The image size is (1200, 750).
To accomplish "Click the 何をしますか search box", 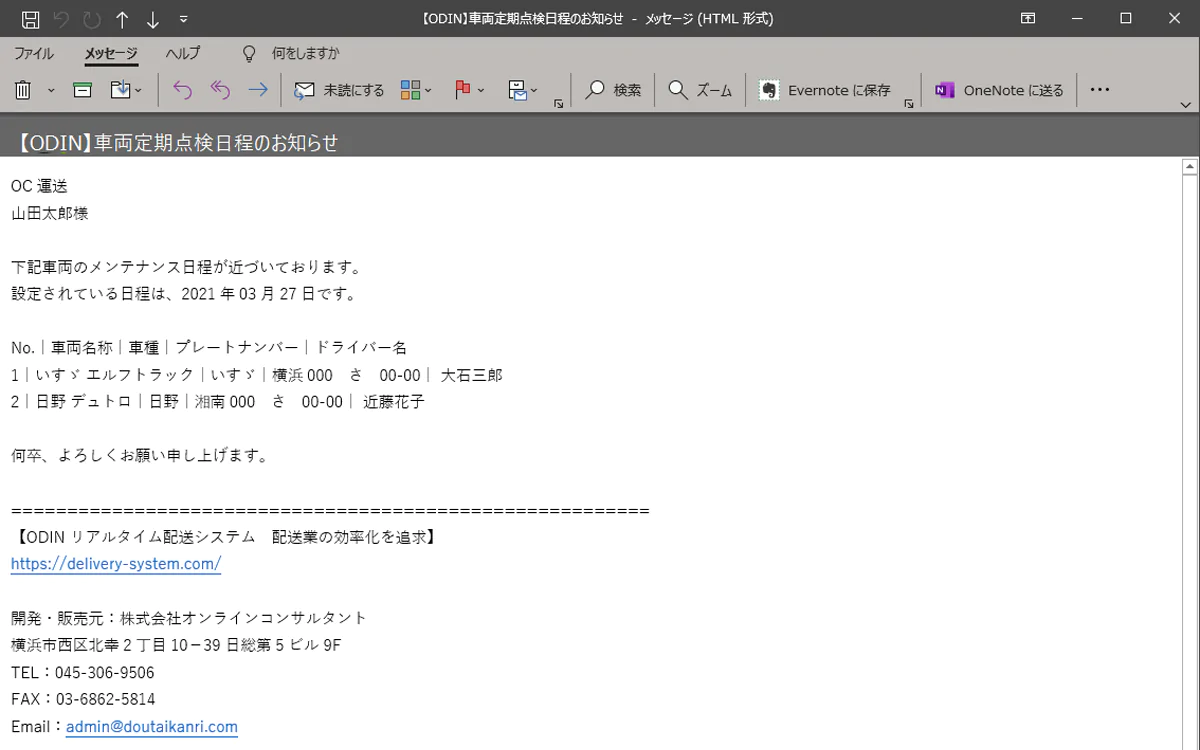I will (x=305, y=53).
